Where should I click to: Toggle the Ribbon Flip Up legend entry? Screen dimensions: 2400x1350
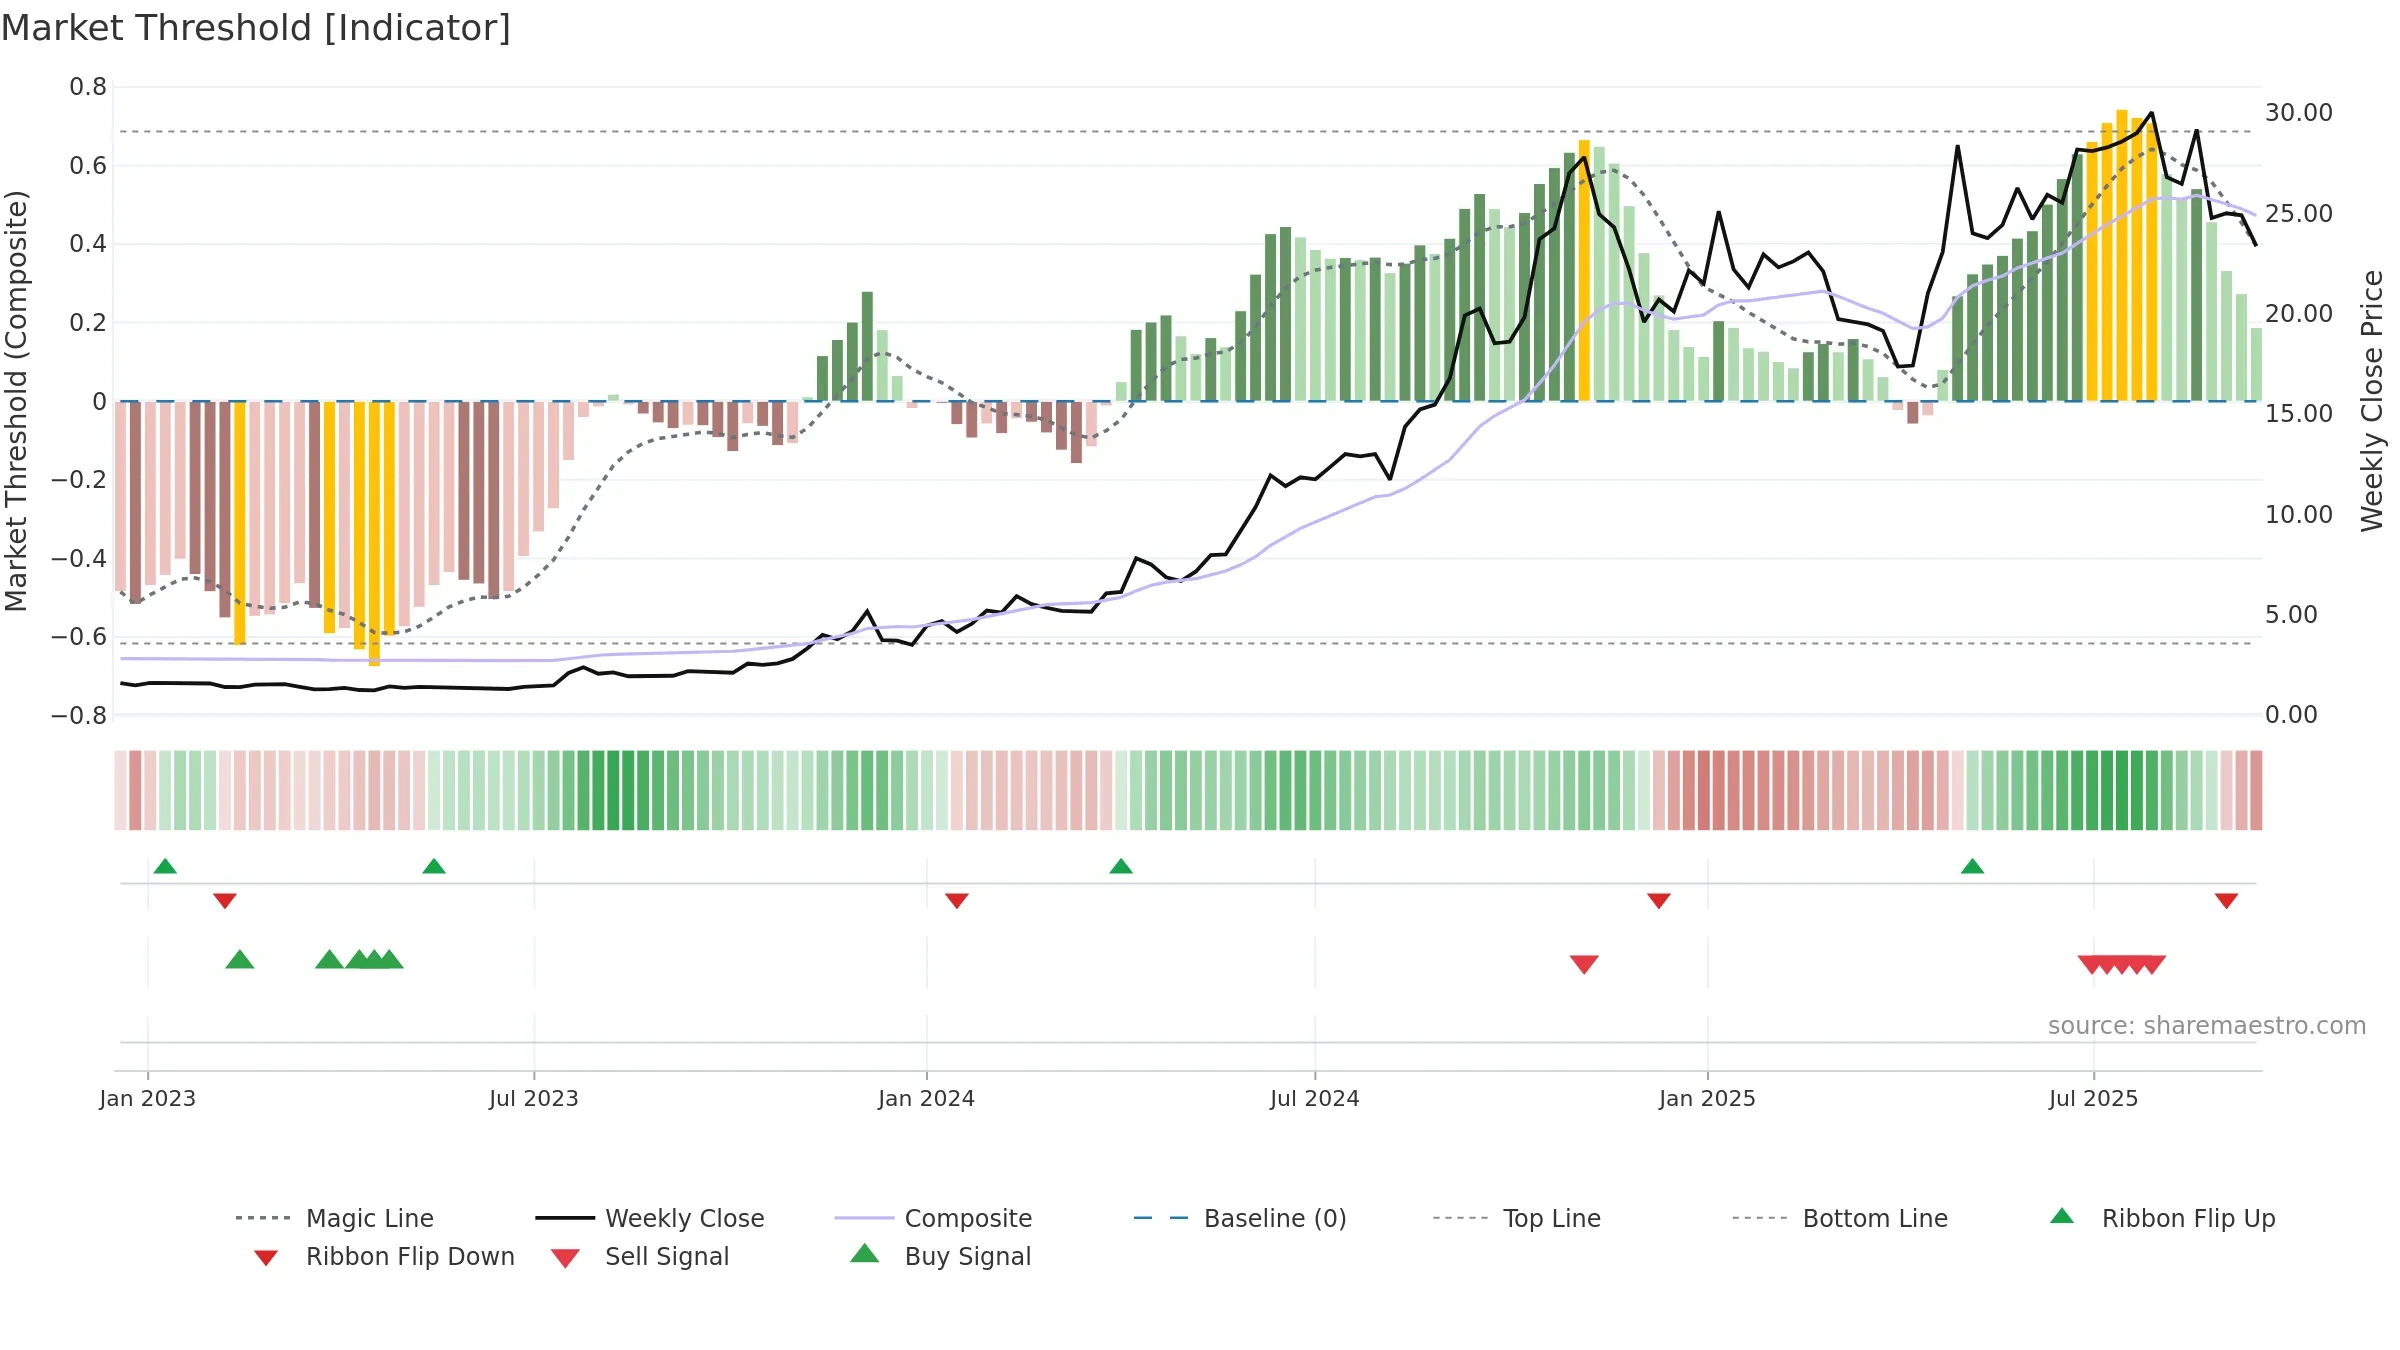coord(2162,1218)
